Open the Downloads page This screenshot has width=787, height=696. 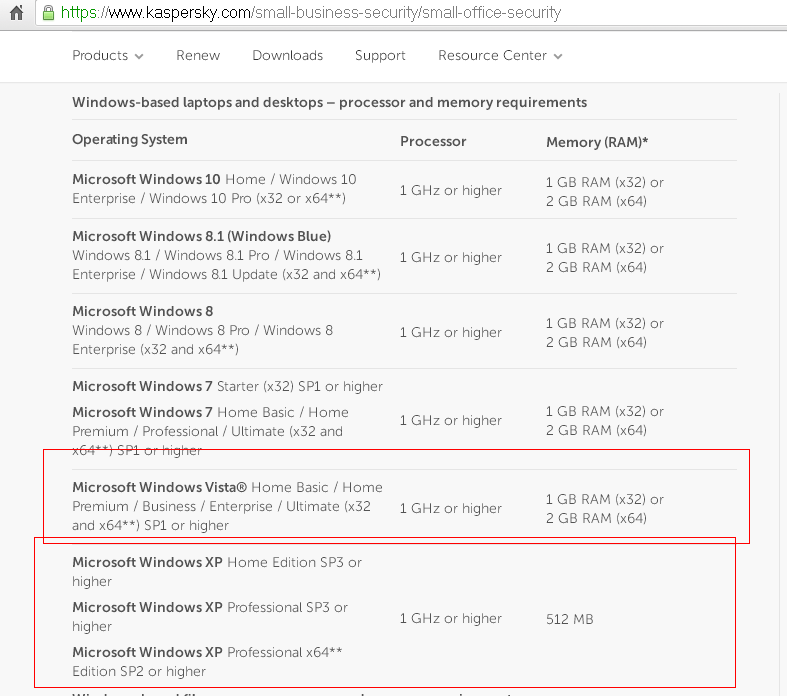click(x=287, y=55)
